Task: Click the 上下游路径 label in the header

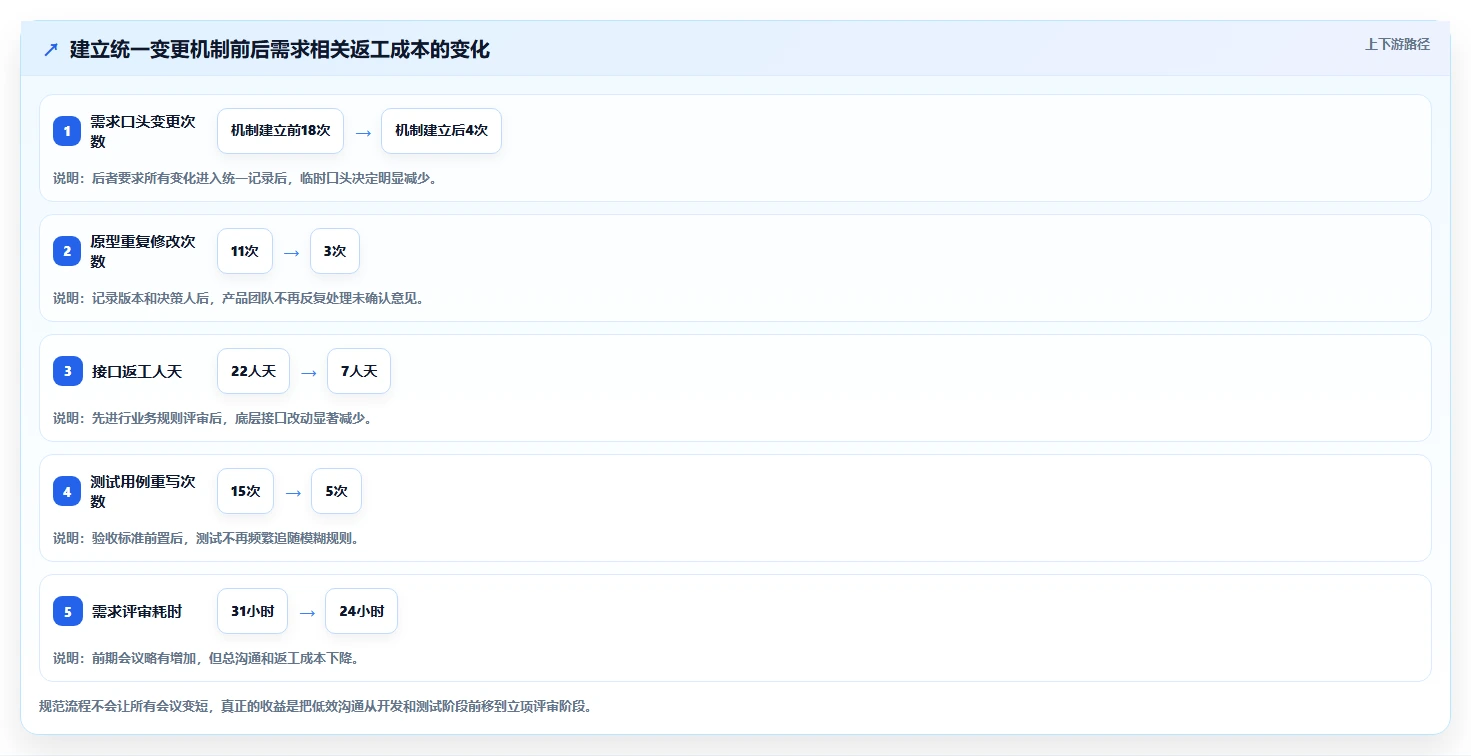Action: 1397,44
